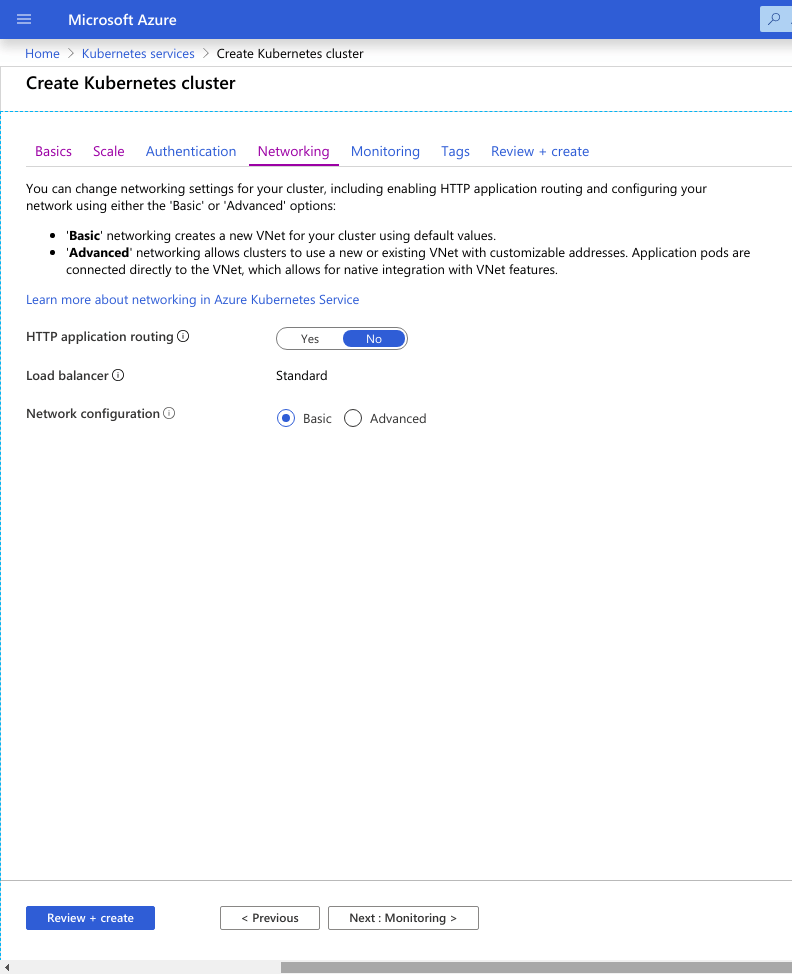Viewport: 792px width, 974px height.
Task: Open the Authentication tab
Action: pyautogui.click(x=191, y=152)
